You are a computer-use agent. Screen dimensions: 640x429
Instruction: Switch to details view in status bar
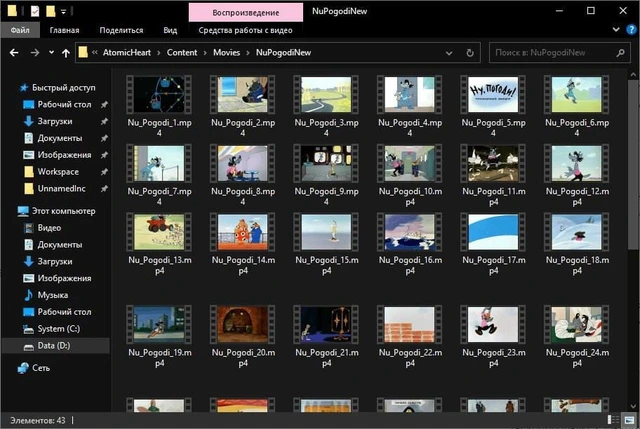tap(616, 418)
